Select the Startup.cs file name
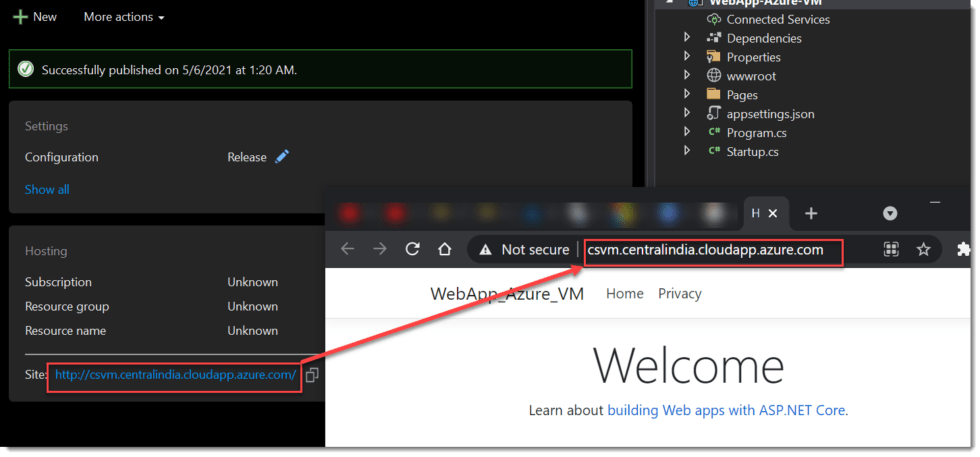The height and width of the screenshot is (457, 980). [752, 151]
